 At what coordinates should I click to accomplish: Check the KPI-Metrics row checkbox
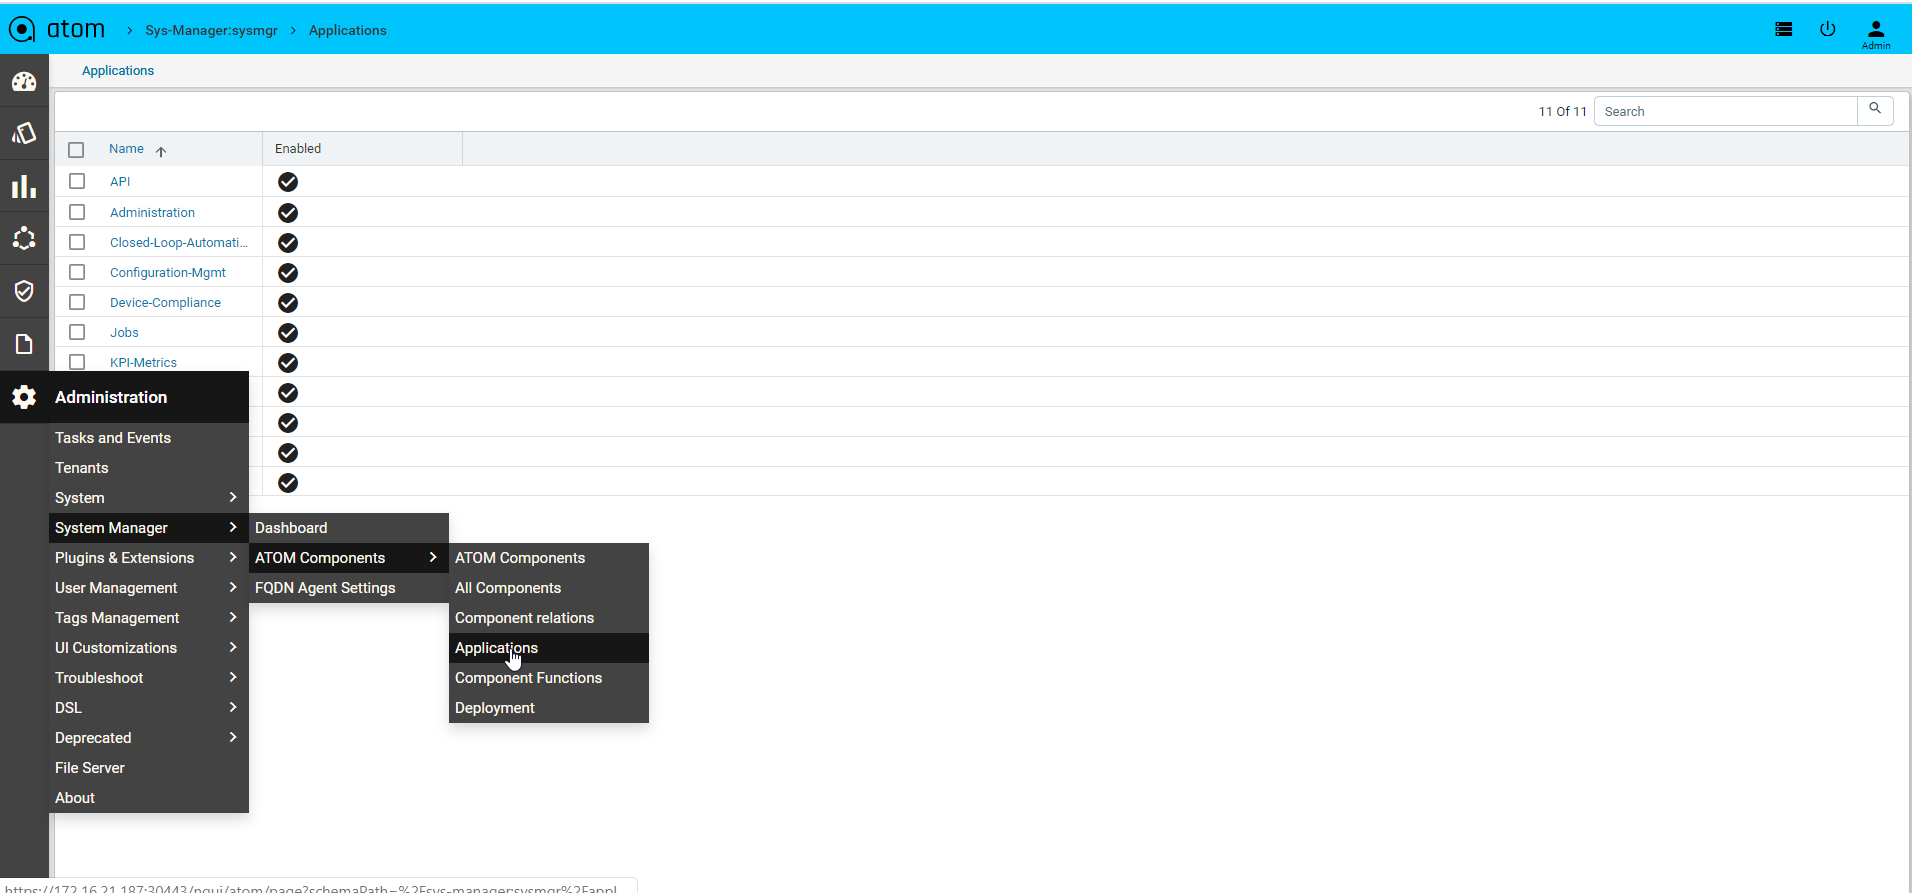point(77,362)
